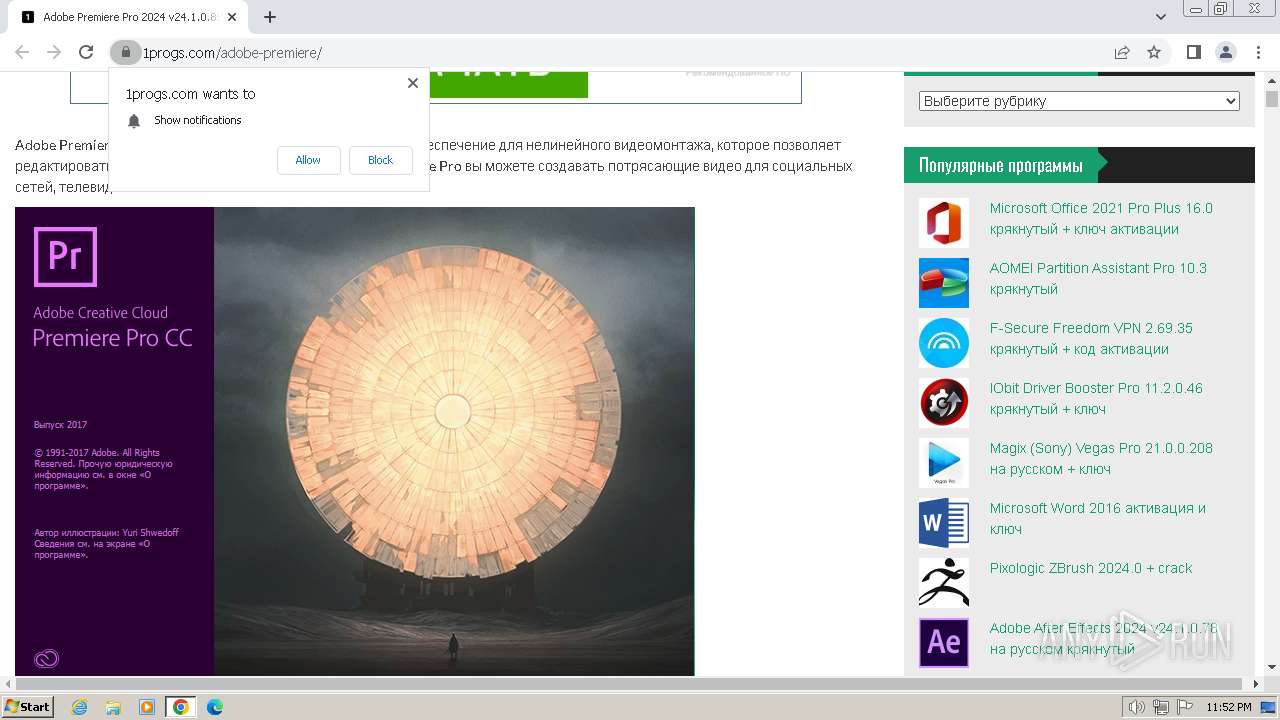Open the Windows Start menu
Viewport: 1280px width, 720px height.
pos(27,706)
